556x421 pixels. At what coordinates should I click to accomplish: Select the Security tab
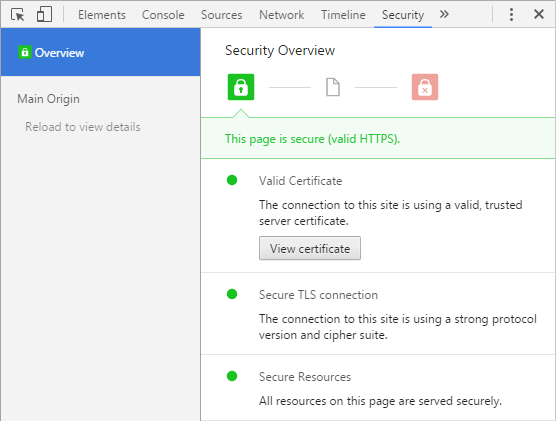(403, 15)
